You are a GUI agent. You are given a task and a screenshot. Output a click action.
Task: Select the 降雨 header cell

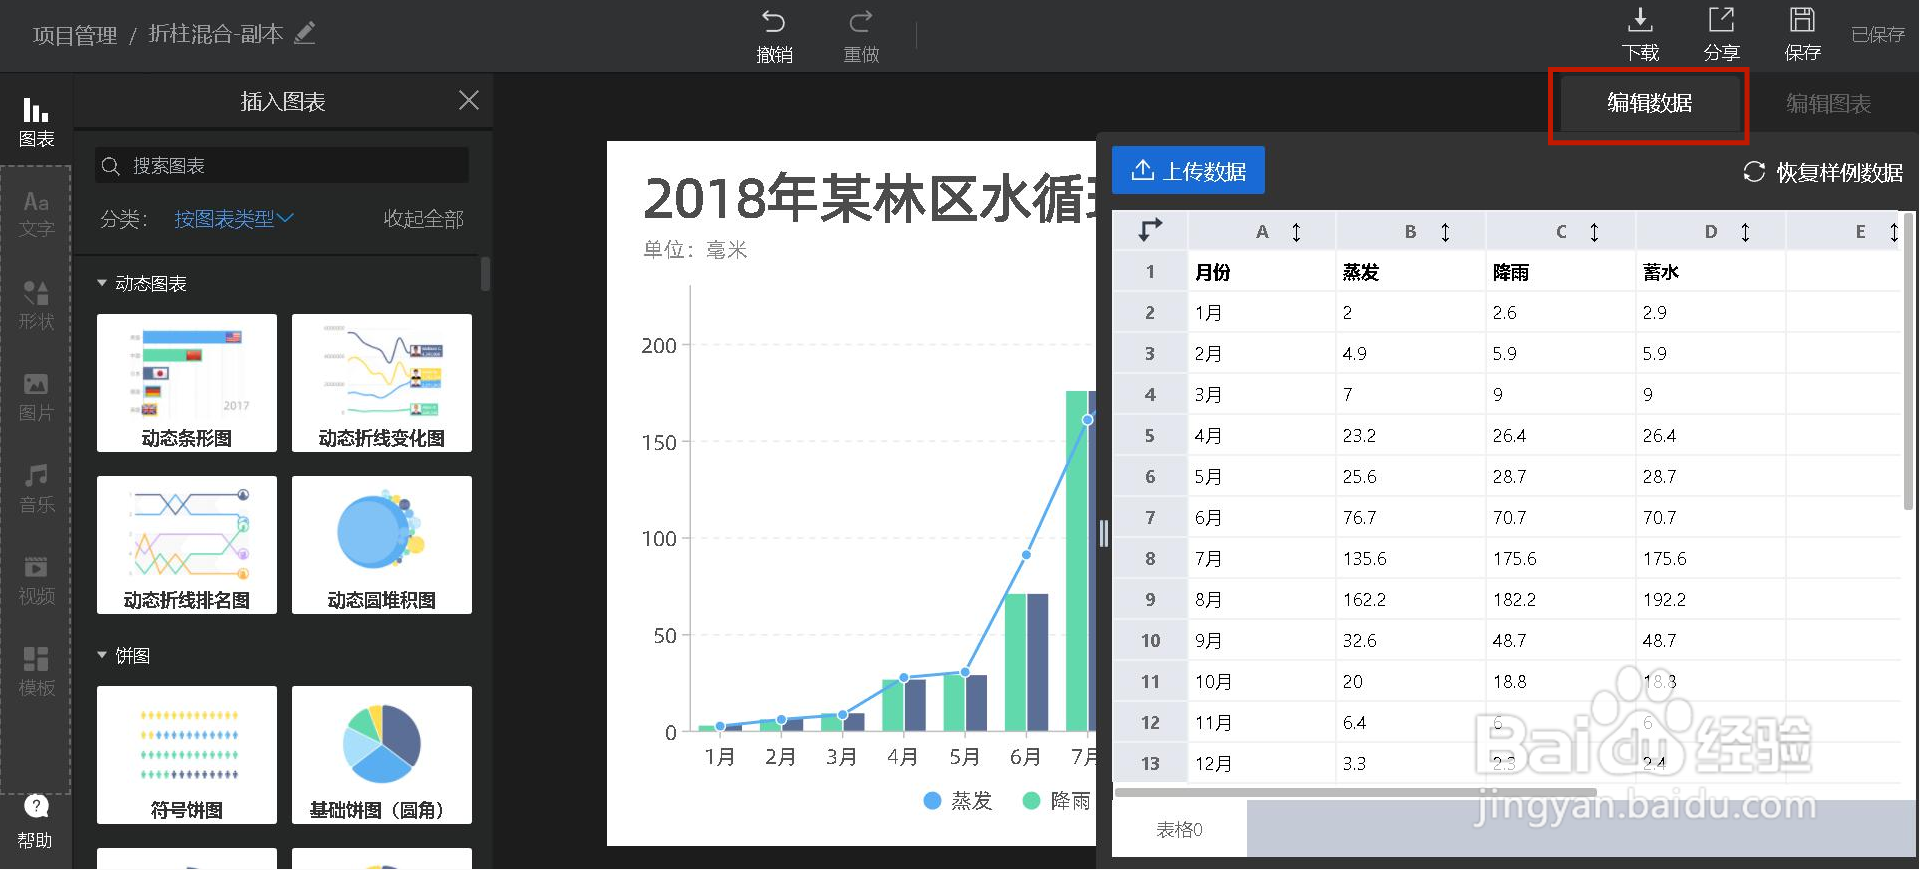(x=1561, y=272)
